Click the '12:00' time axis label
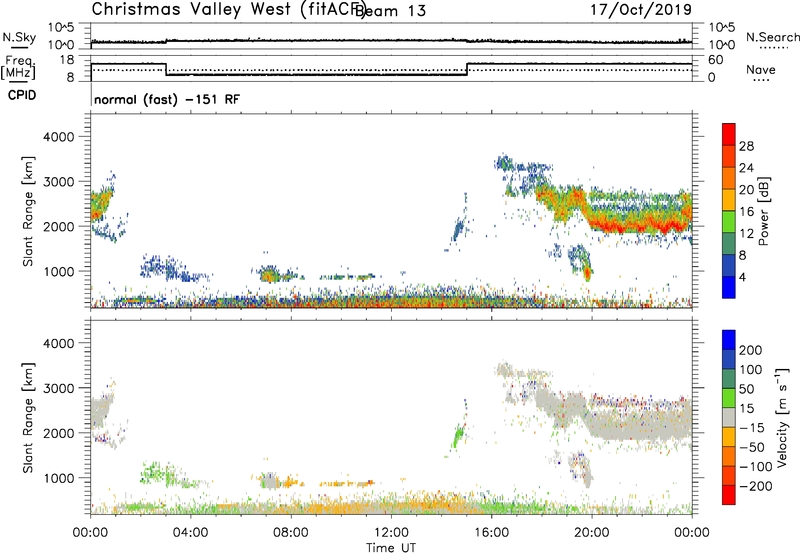The image size is (800, 554). click(x=391, y=533)
